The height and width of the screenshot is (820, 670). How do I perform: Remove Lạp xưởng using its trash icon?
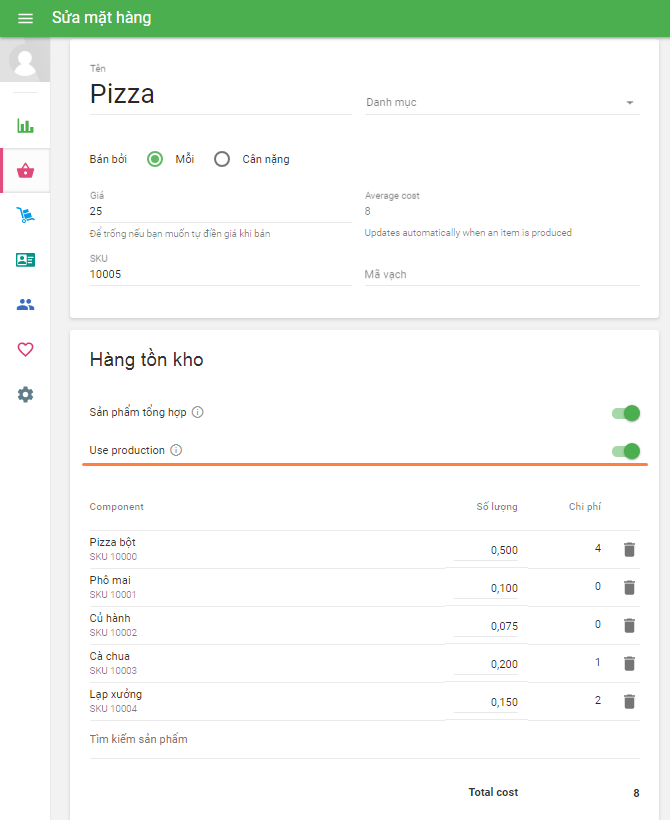(629, 701)
